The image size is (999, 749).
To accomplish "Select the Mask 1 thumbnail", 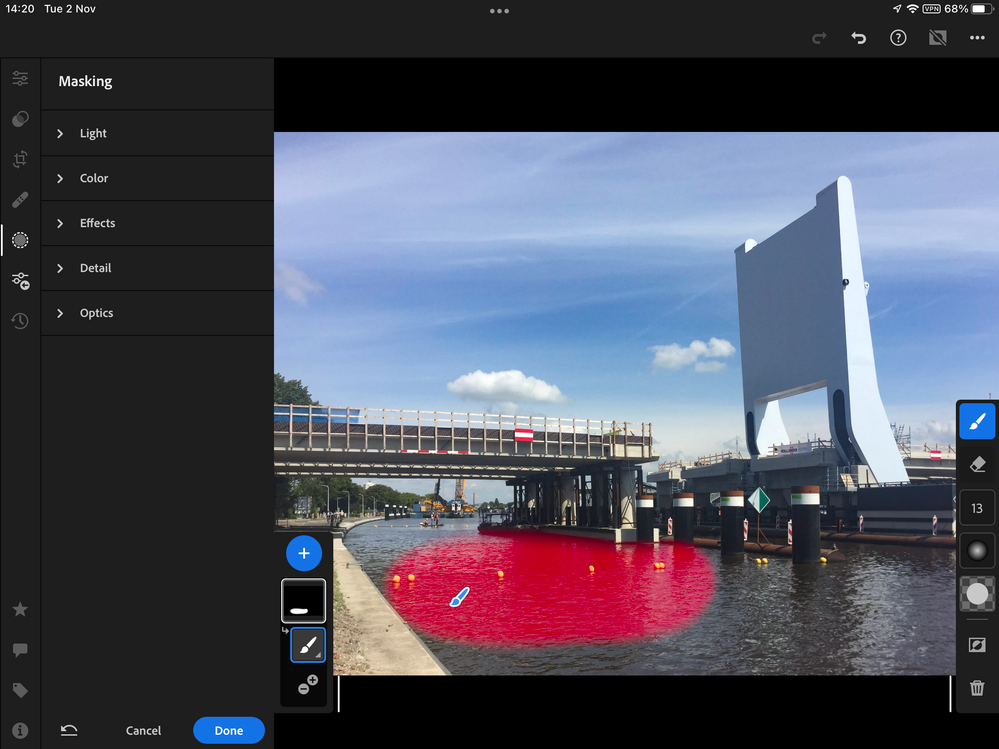I will pyautogui.click(x=304, y=601).
